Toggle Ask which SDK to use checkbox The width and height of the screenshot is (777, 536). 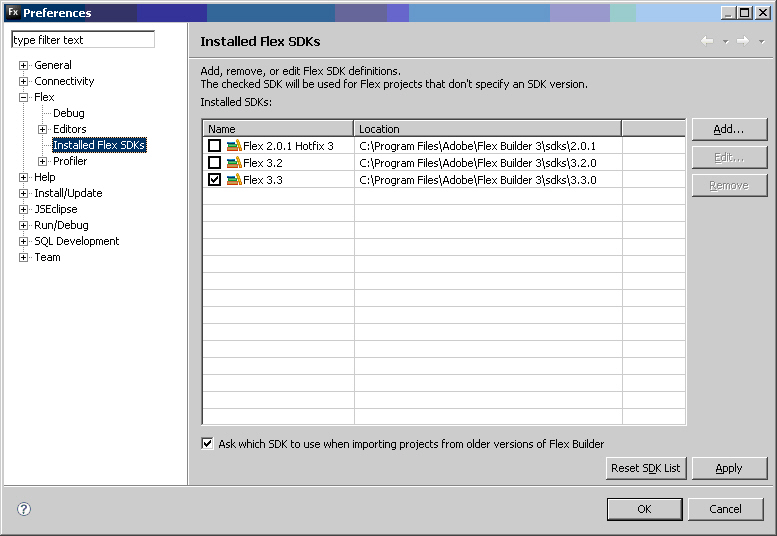tap(207, 443)
